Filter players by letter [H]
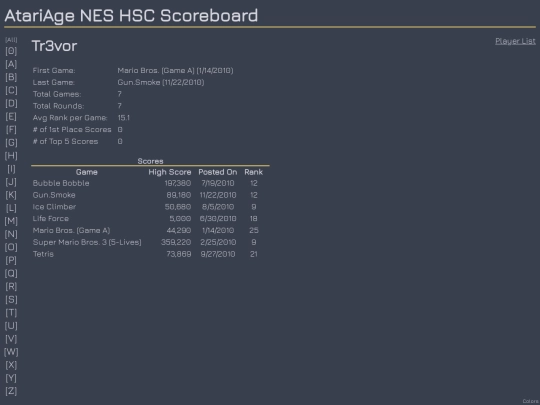540x405 pixels. coord(11,156)
